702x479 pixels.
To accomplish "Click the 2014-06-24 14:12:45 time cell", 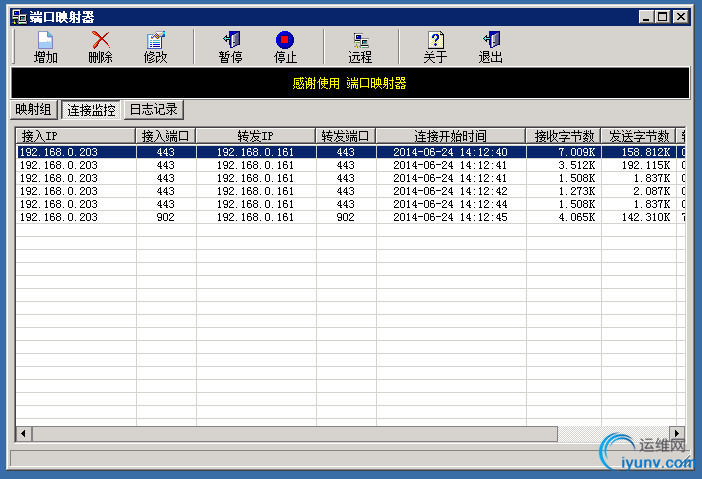I will click(450, 217).
